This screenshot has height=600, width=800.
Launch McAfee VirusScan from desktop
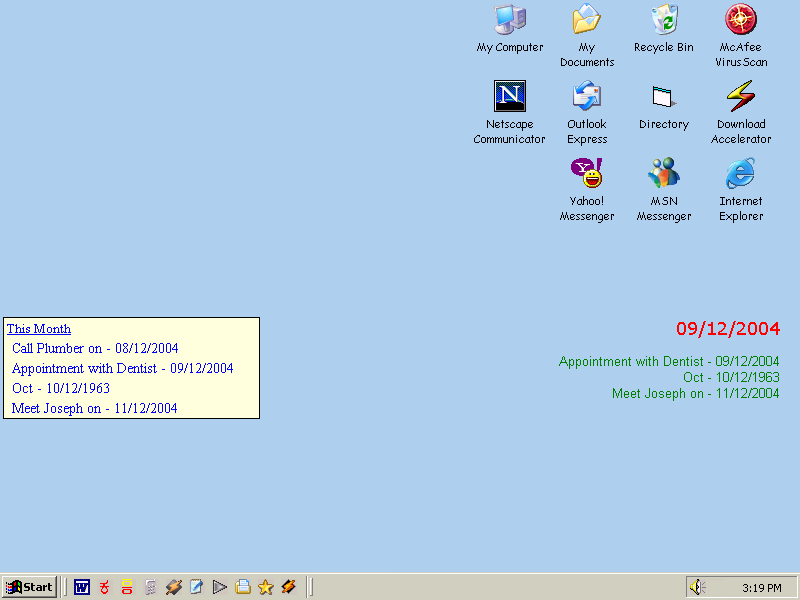[741, 20]
